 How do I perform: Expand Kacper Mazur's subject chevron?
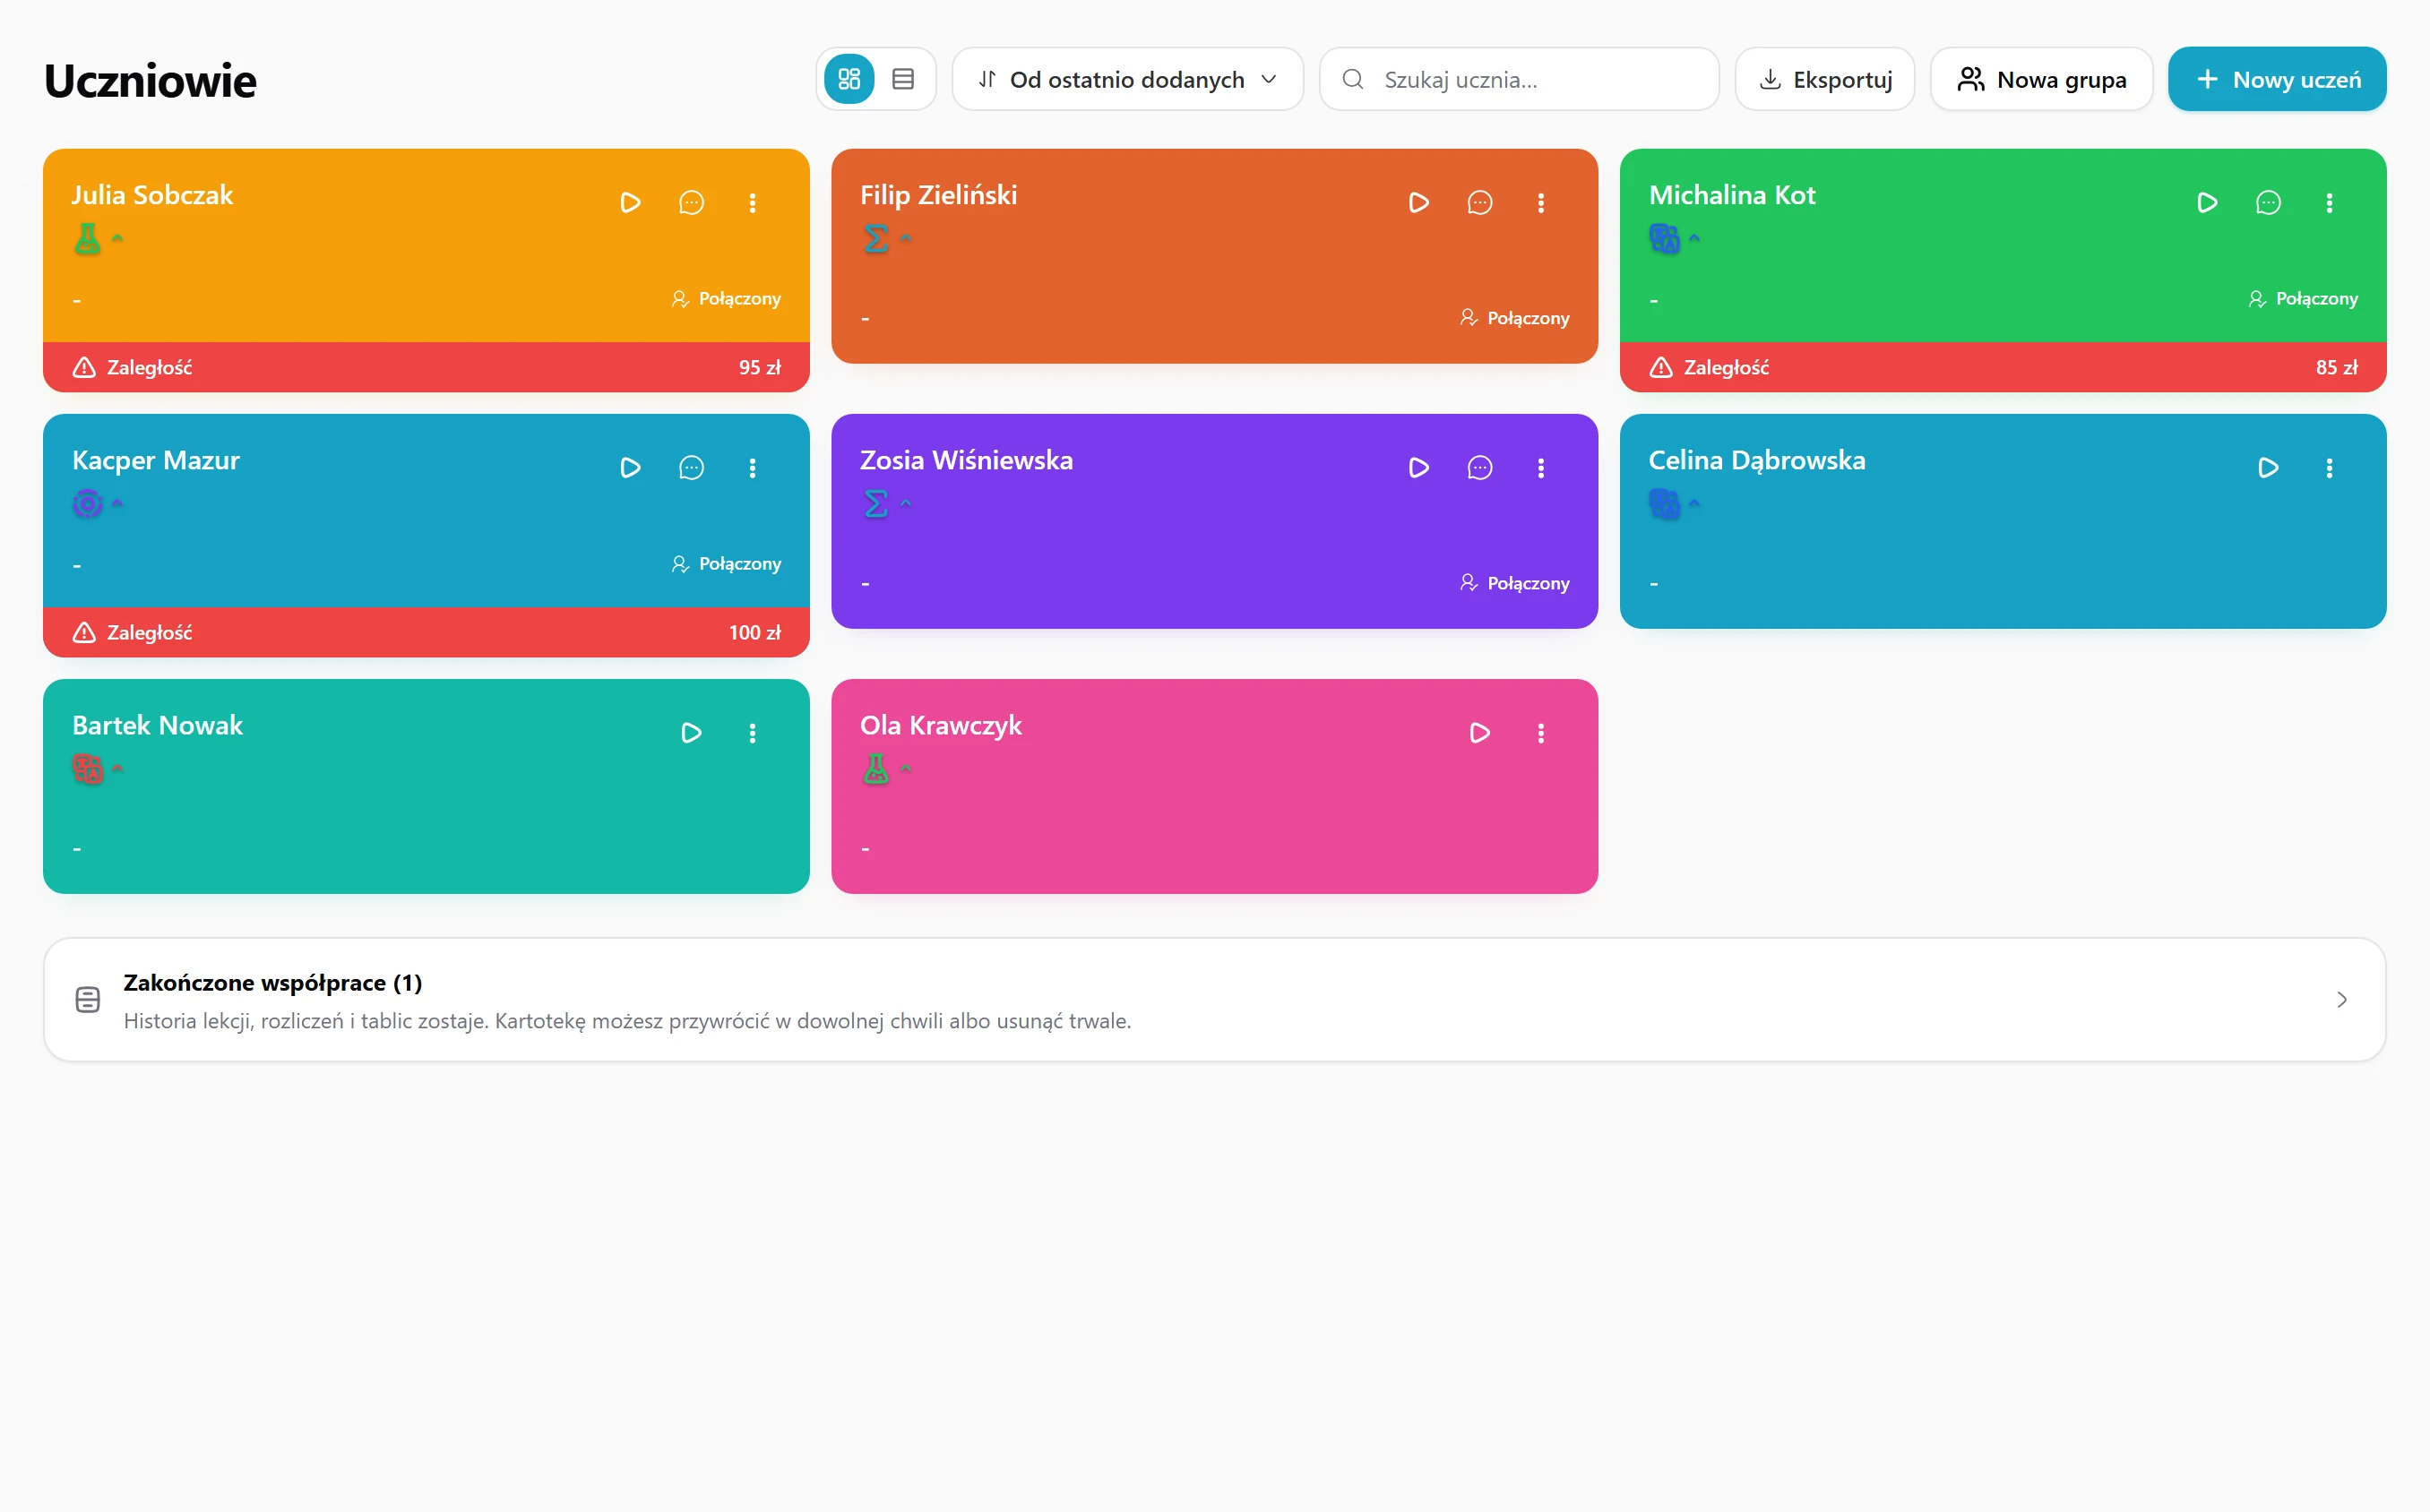(117, 503)
